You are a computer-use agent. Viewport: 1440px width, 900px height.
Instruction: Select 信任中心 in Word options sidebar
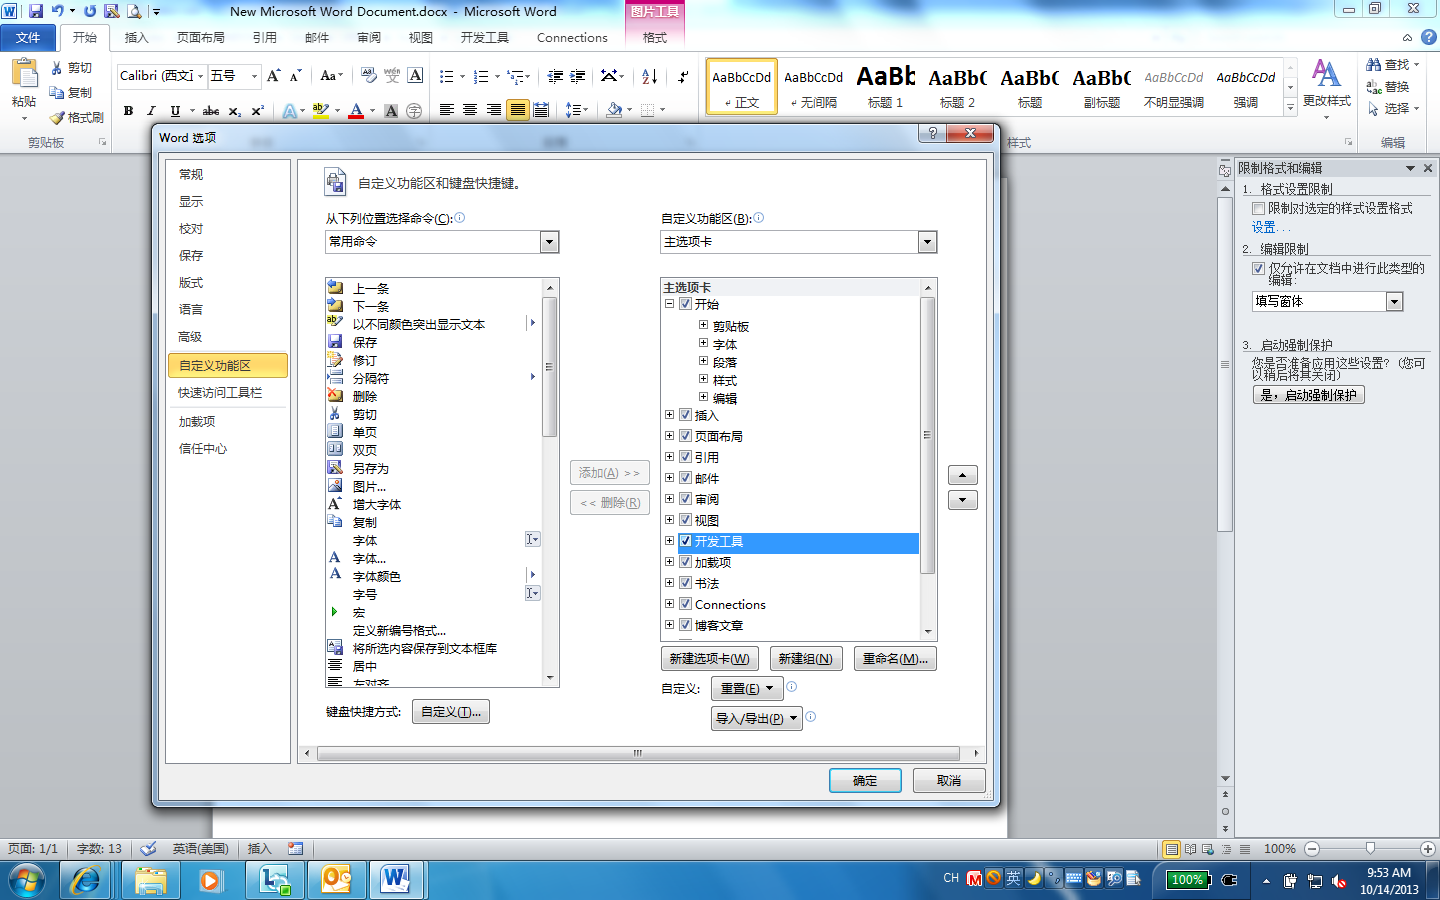pyautogui.click(x=227, y=449)
